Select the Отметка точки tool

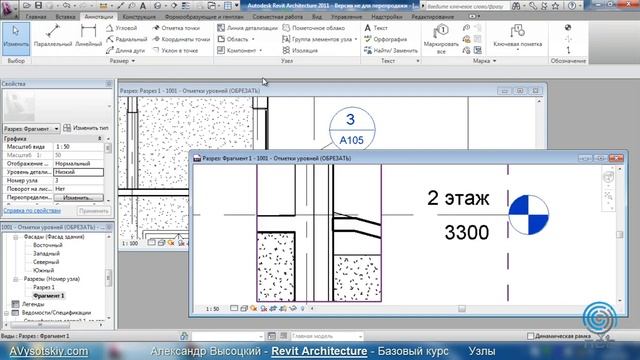coord(176,28)
